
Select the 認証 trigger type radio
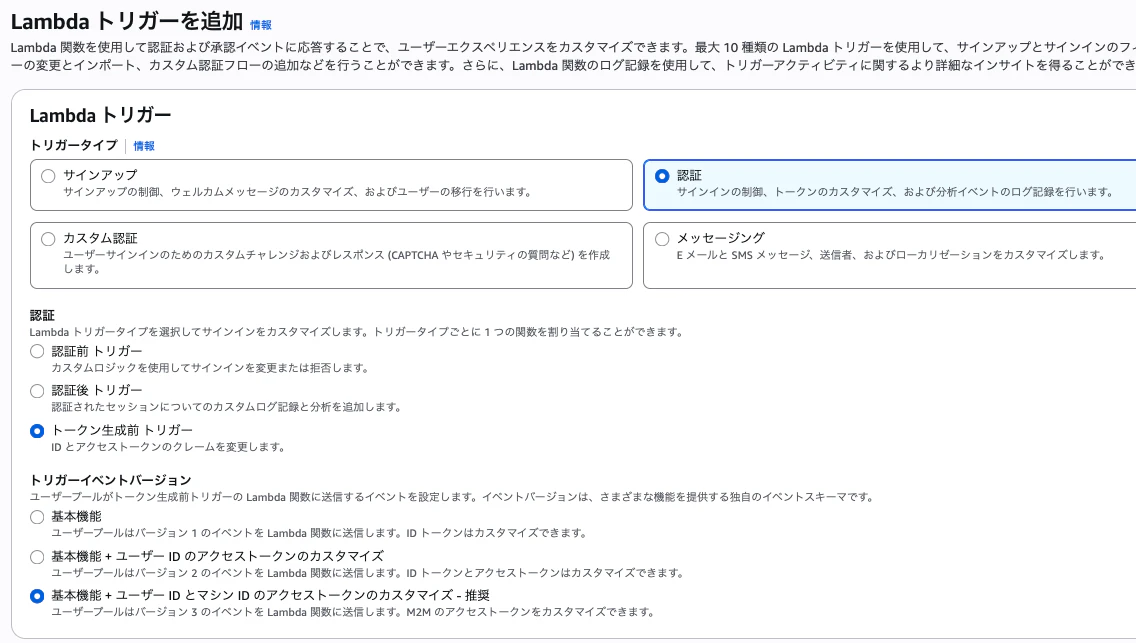pyautogui.click(x=661, y=175)
